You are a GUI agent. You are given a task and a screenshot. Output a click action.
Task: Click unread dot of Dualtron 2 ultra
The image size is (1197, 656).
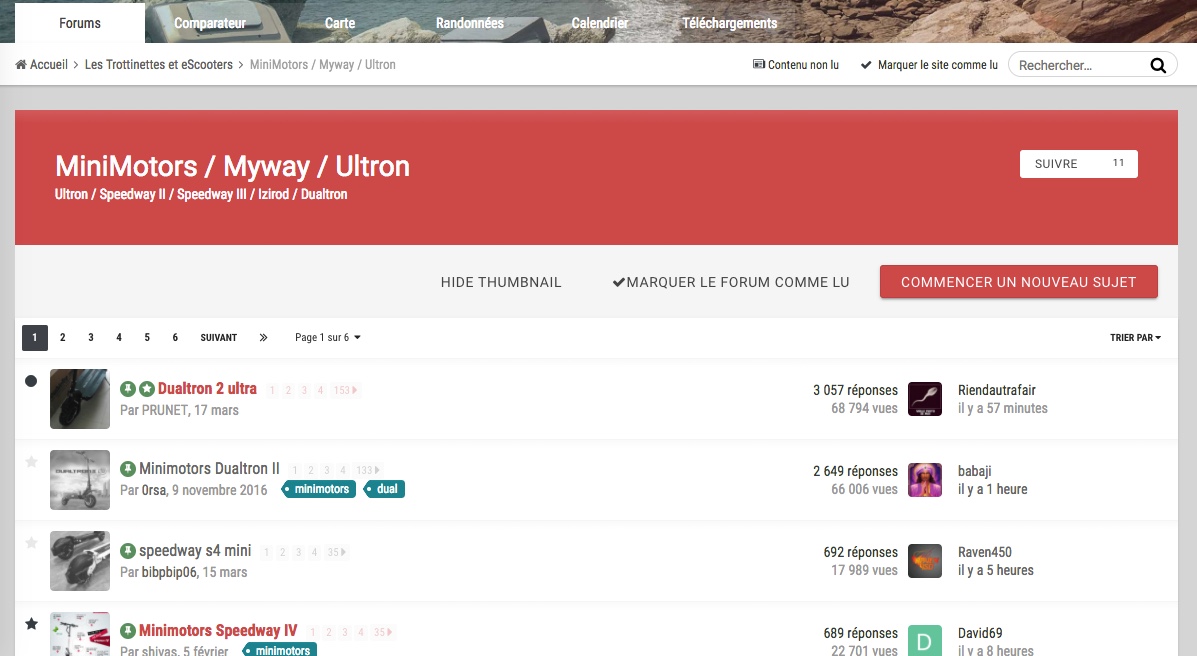(31, 381)
